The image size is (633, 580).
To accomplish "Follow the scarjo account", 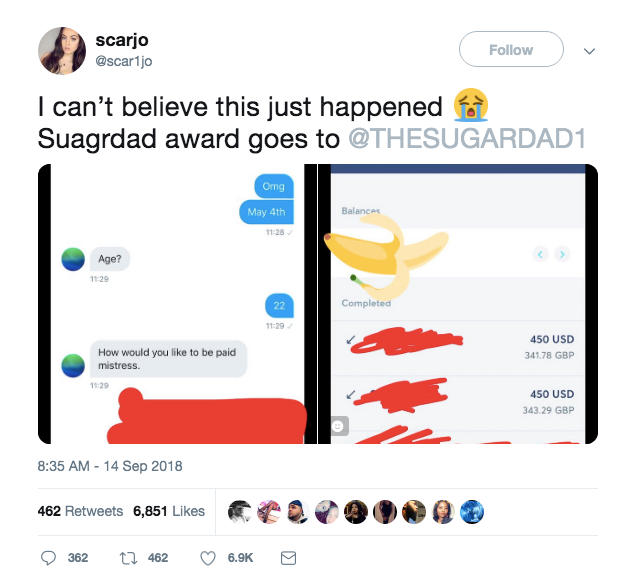I will [x=511, y=49].
